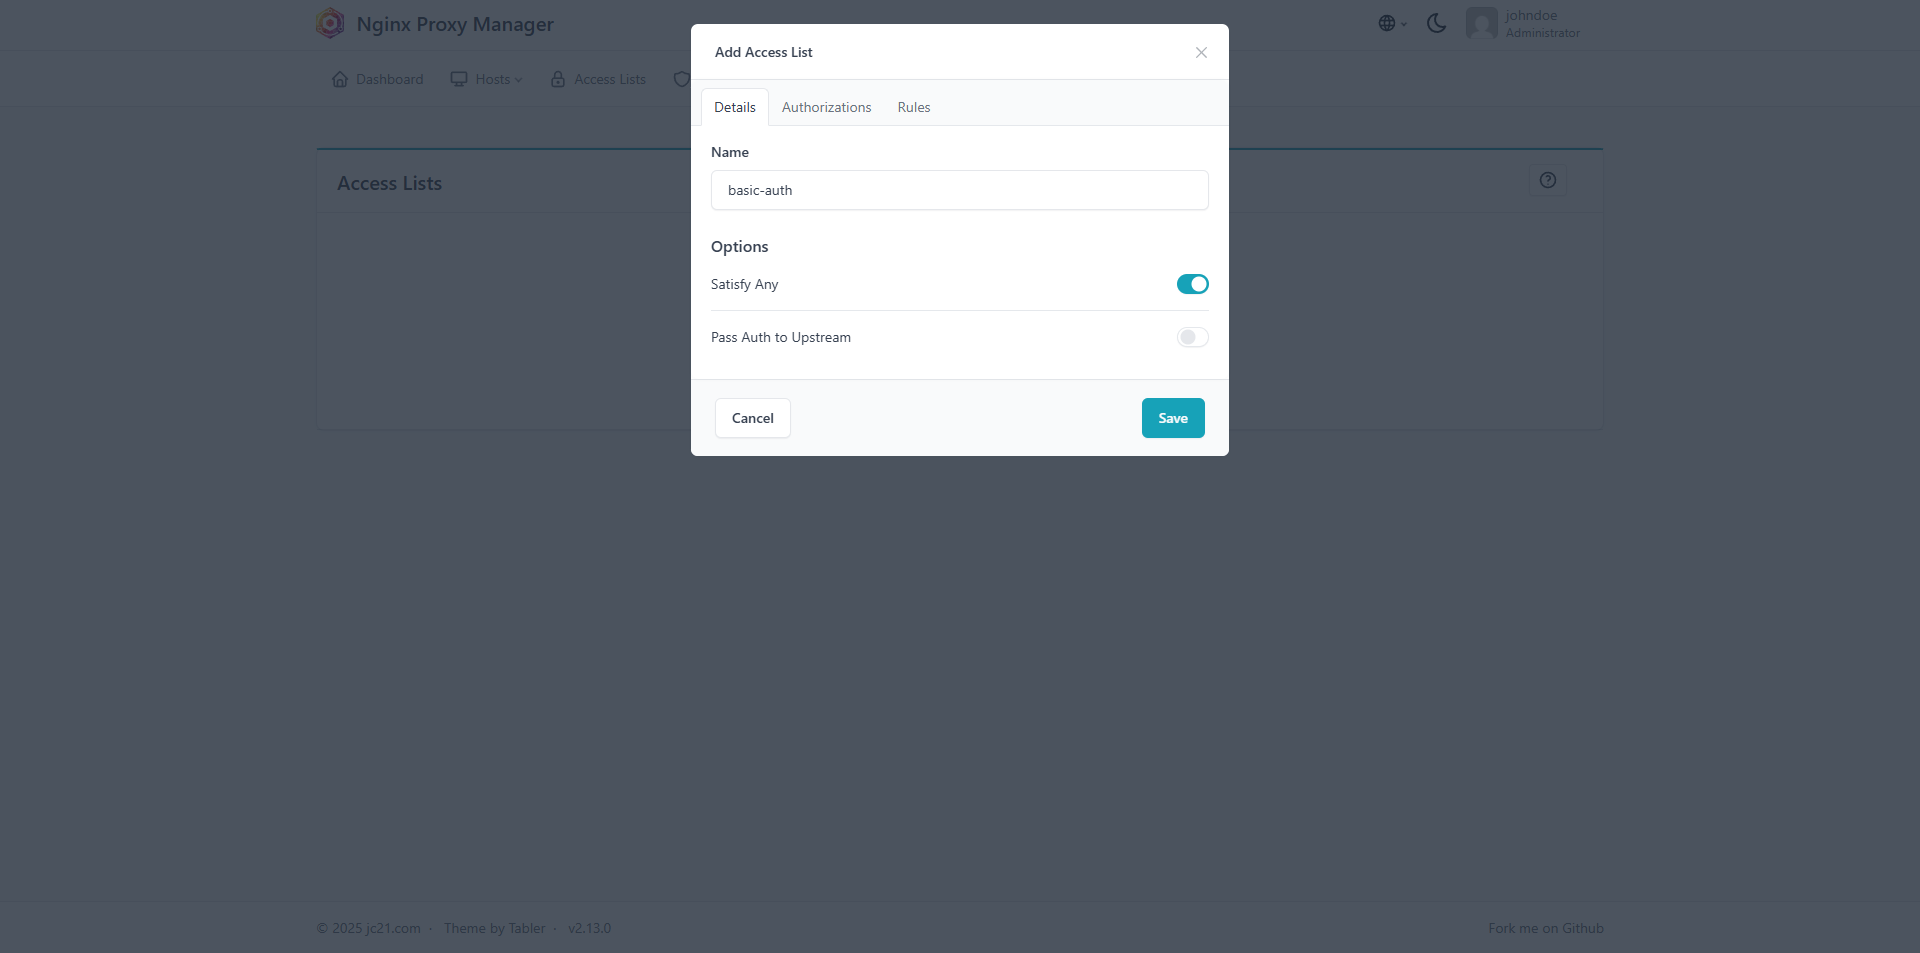Select the Details tab

point(735,107)
